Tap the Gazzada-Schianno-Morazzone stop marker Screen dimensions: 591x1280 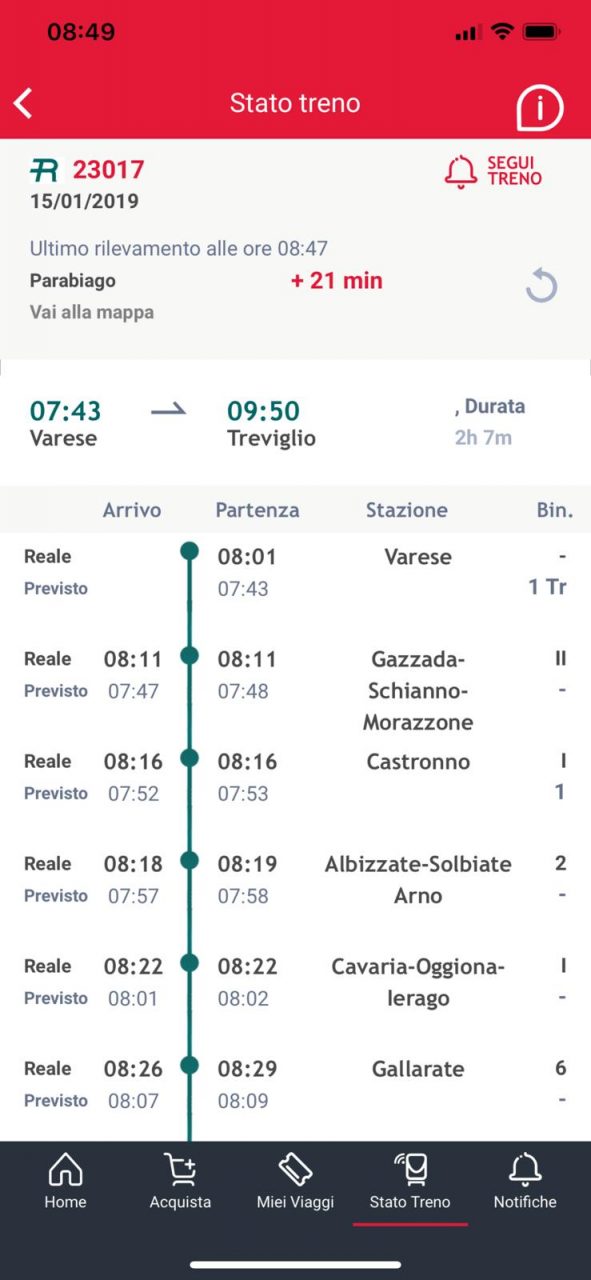tap(190, 655)
